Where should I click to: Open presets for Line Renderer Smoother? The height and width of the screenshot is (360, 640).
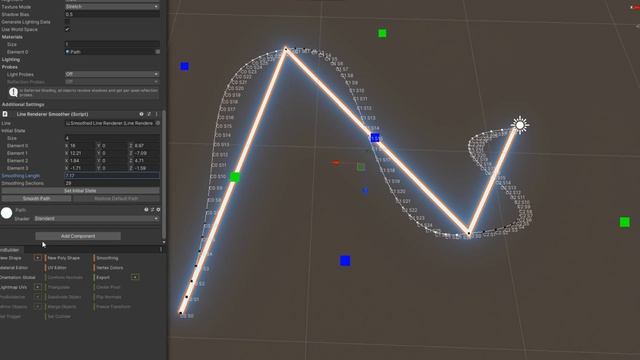149,114
